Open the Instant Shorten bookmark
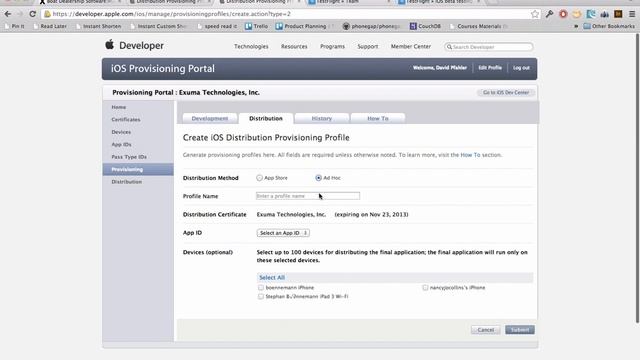The height and width of the screenshot is (360, 640). pyautogui.click(x=98, y=26)
